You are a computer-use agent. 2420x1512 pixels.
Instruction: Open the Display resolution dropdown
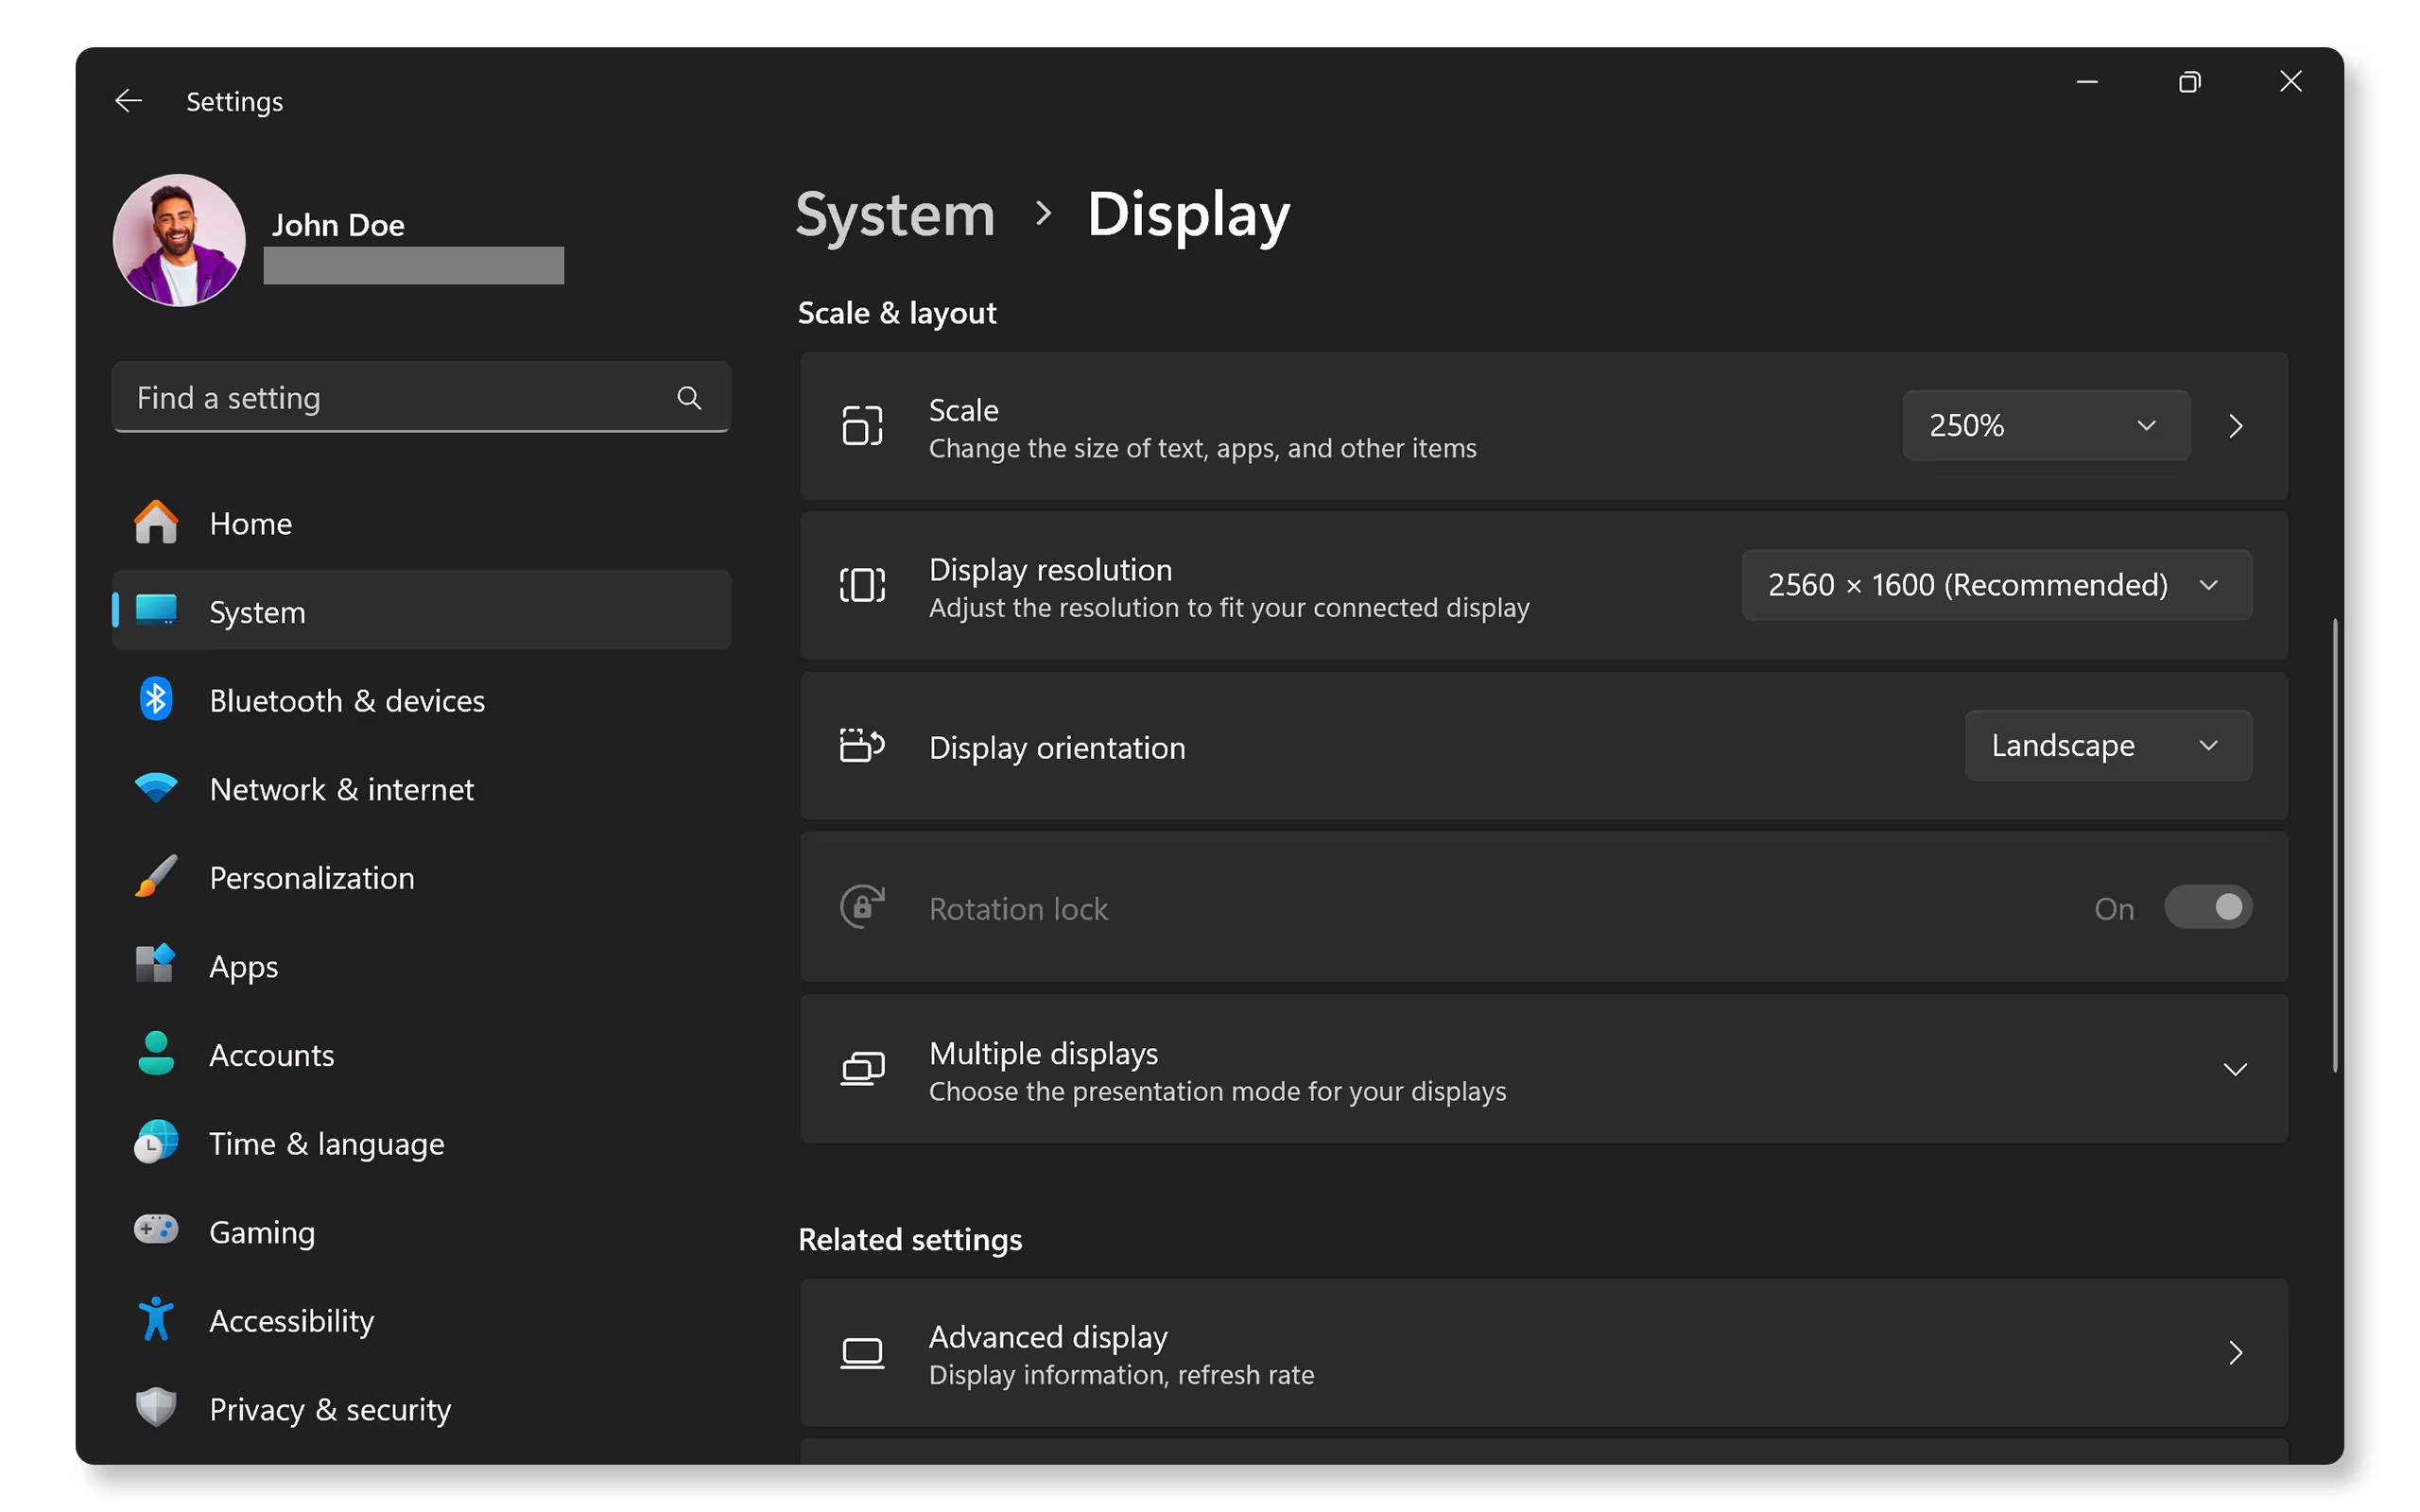point(1997,585)
